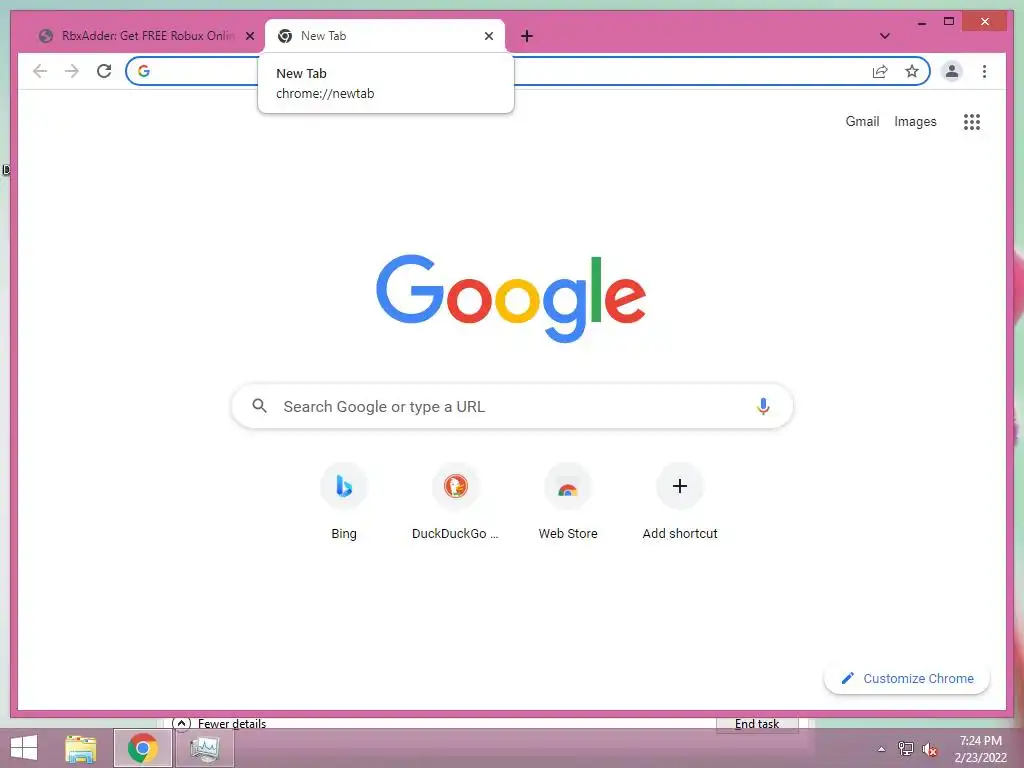Open the profile avatar menu
The height and width of the screenshot is (768, 1024).
tap(952, 71)
